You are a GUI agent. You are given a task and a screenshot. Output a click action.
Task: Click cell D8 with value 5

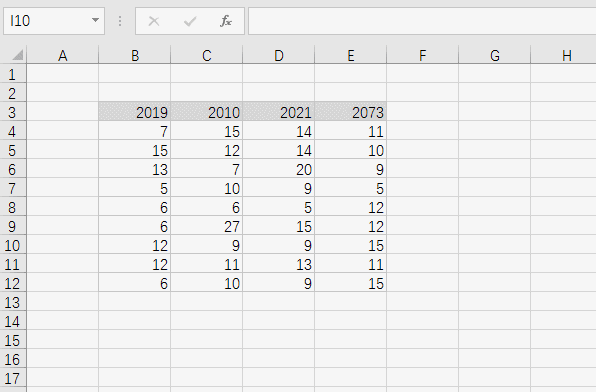click(279, 207)
